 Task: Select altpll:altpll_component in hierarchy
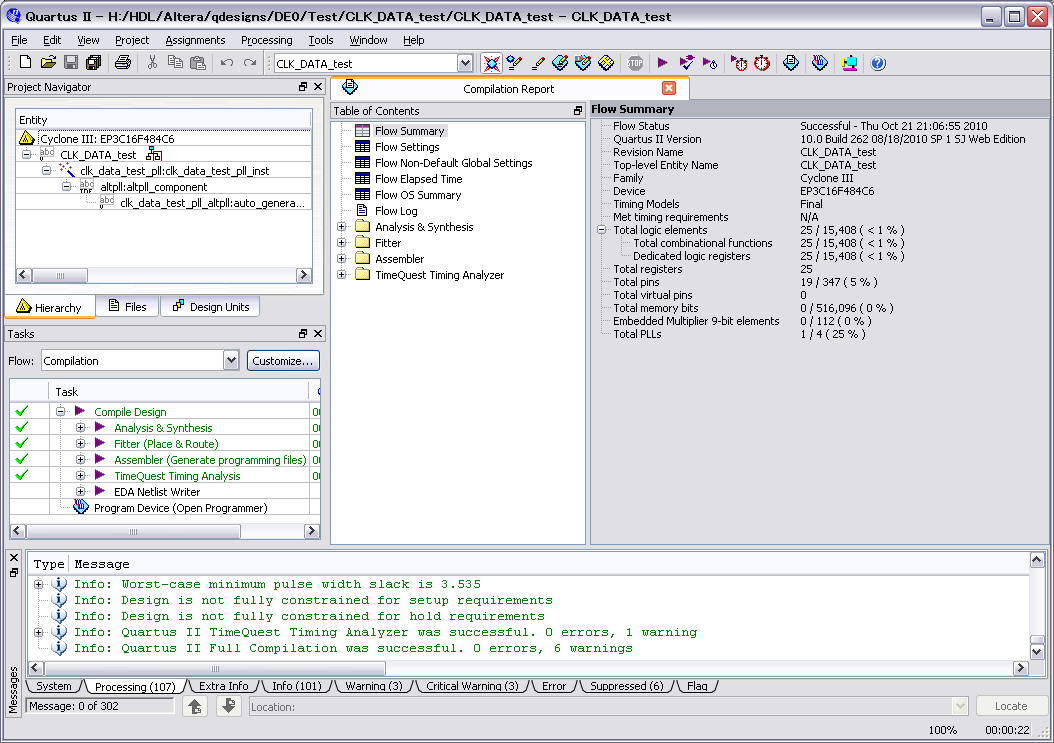(153, 187)
